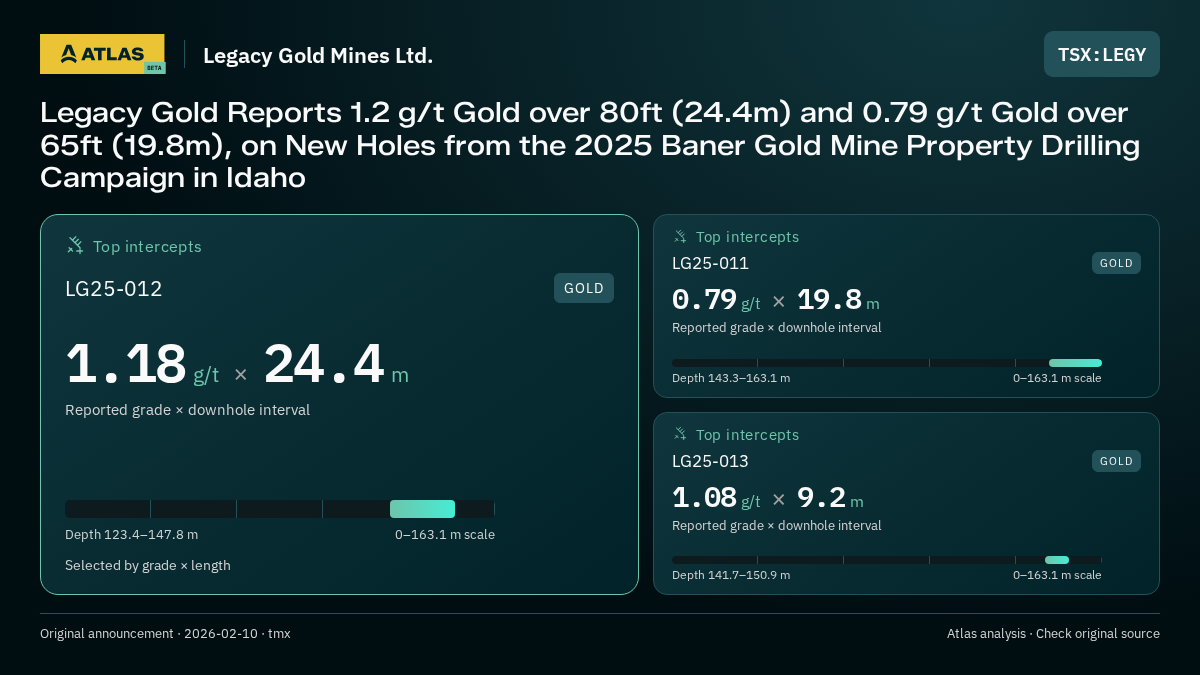1200x675 pixels.
Task: Click the Atlas analysis · Check original source text
Action: [x=1053, y=634]
